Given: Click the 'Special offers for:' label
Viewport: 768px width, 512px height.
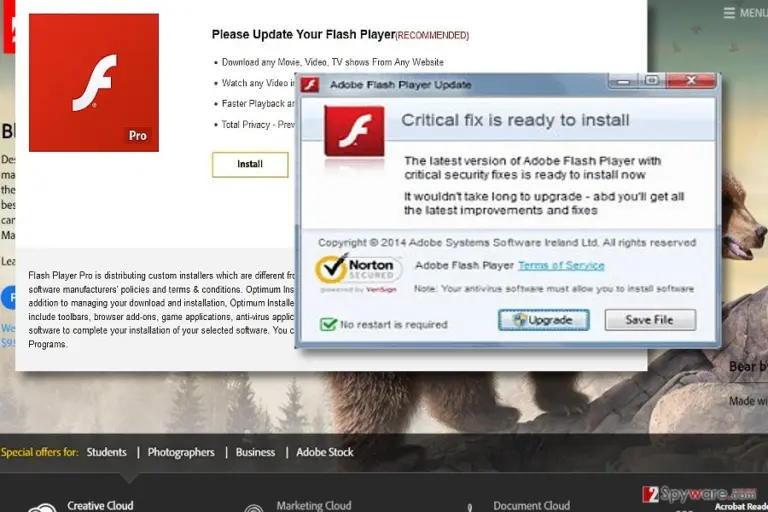Looking at the screenshot, I should (40, 452).
